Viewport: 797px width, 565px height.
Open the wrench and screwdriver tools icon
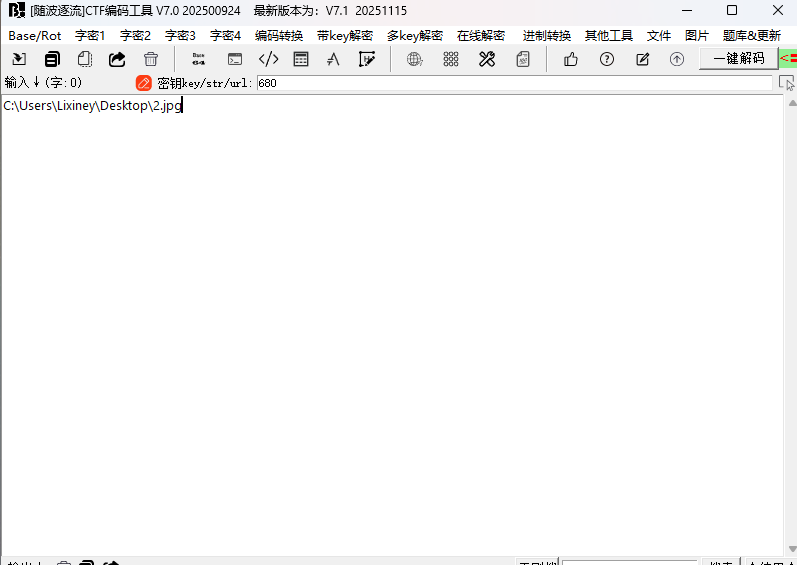pos(487,59)
